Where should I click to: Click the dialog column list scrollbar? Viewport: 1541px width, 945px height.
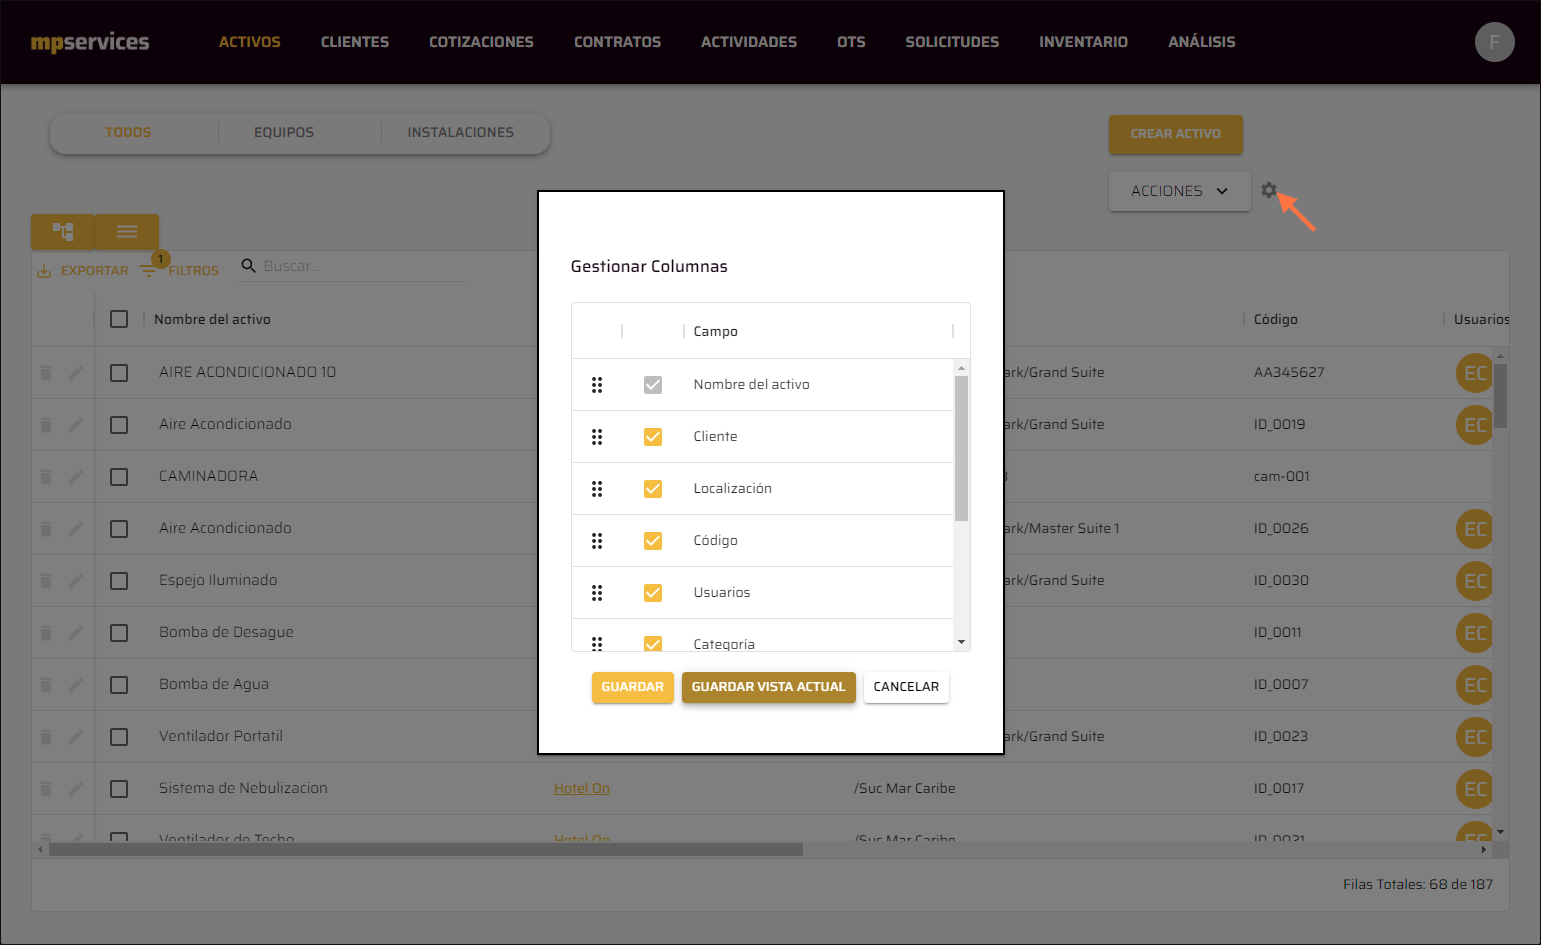point(961,448)
